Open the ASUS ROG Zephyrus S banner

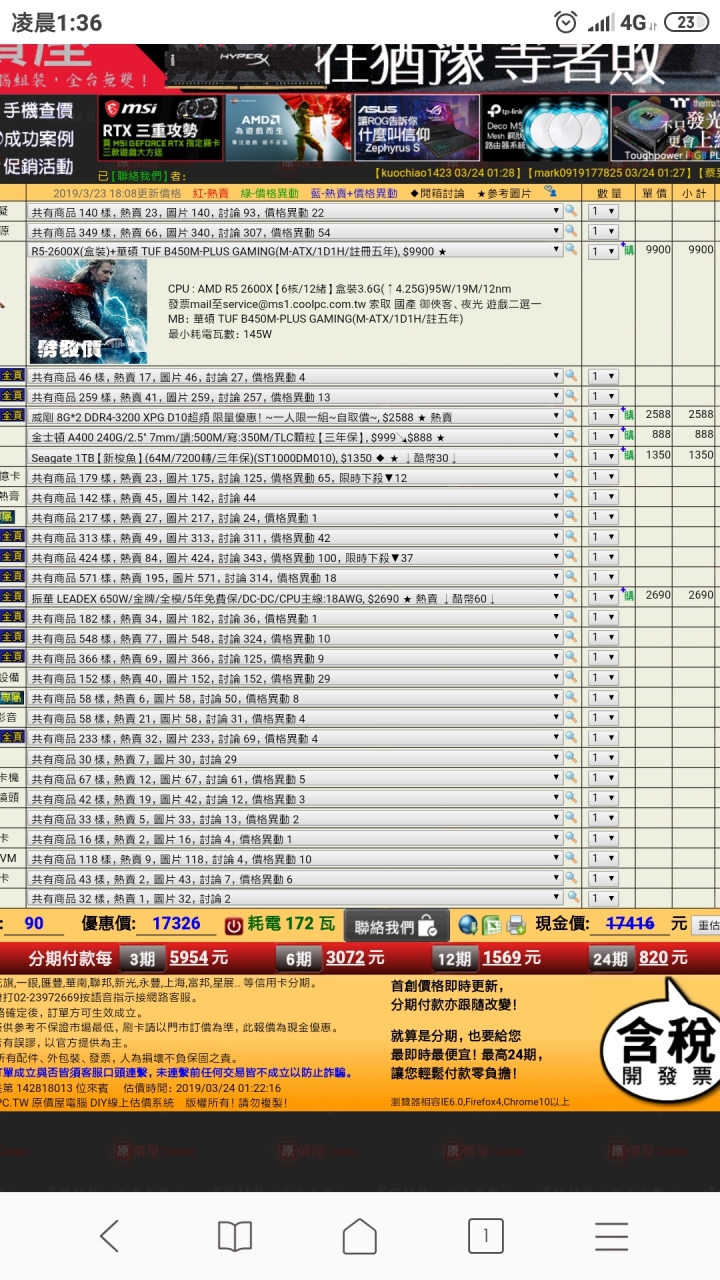pos(416,128)
